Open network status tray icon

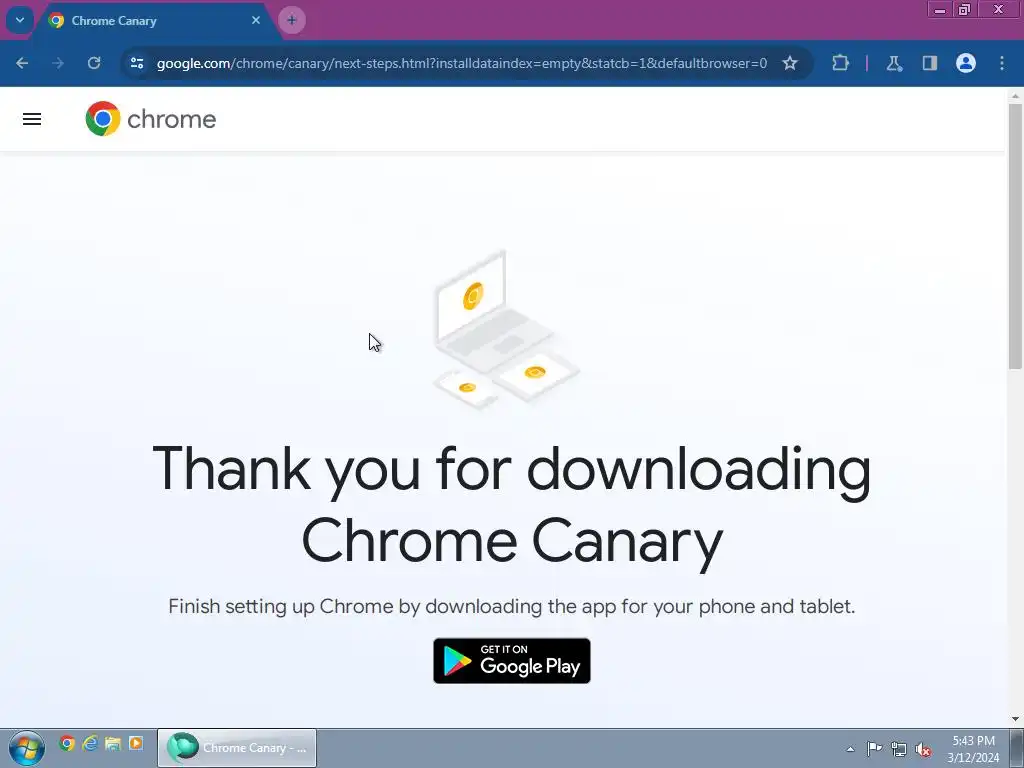click(899, 749)
